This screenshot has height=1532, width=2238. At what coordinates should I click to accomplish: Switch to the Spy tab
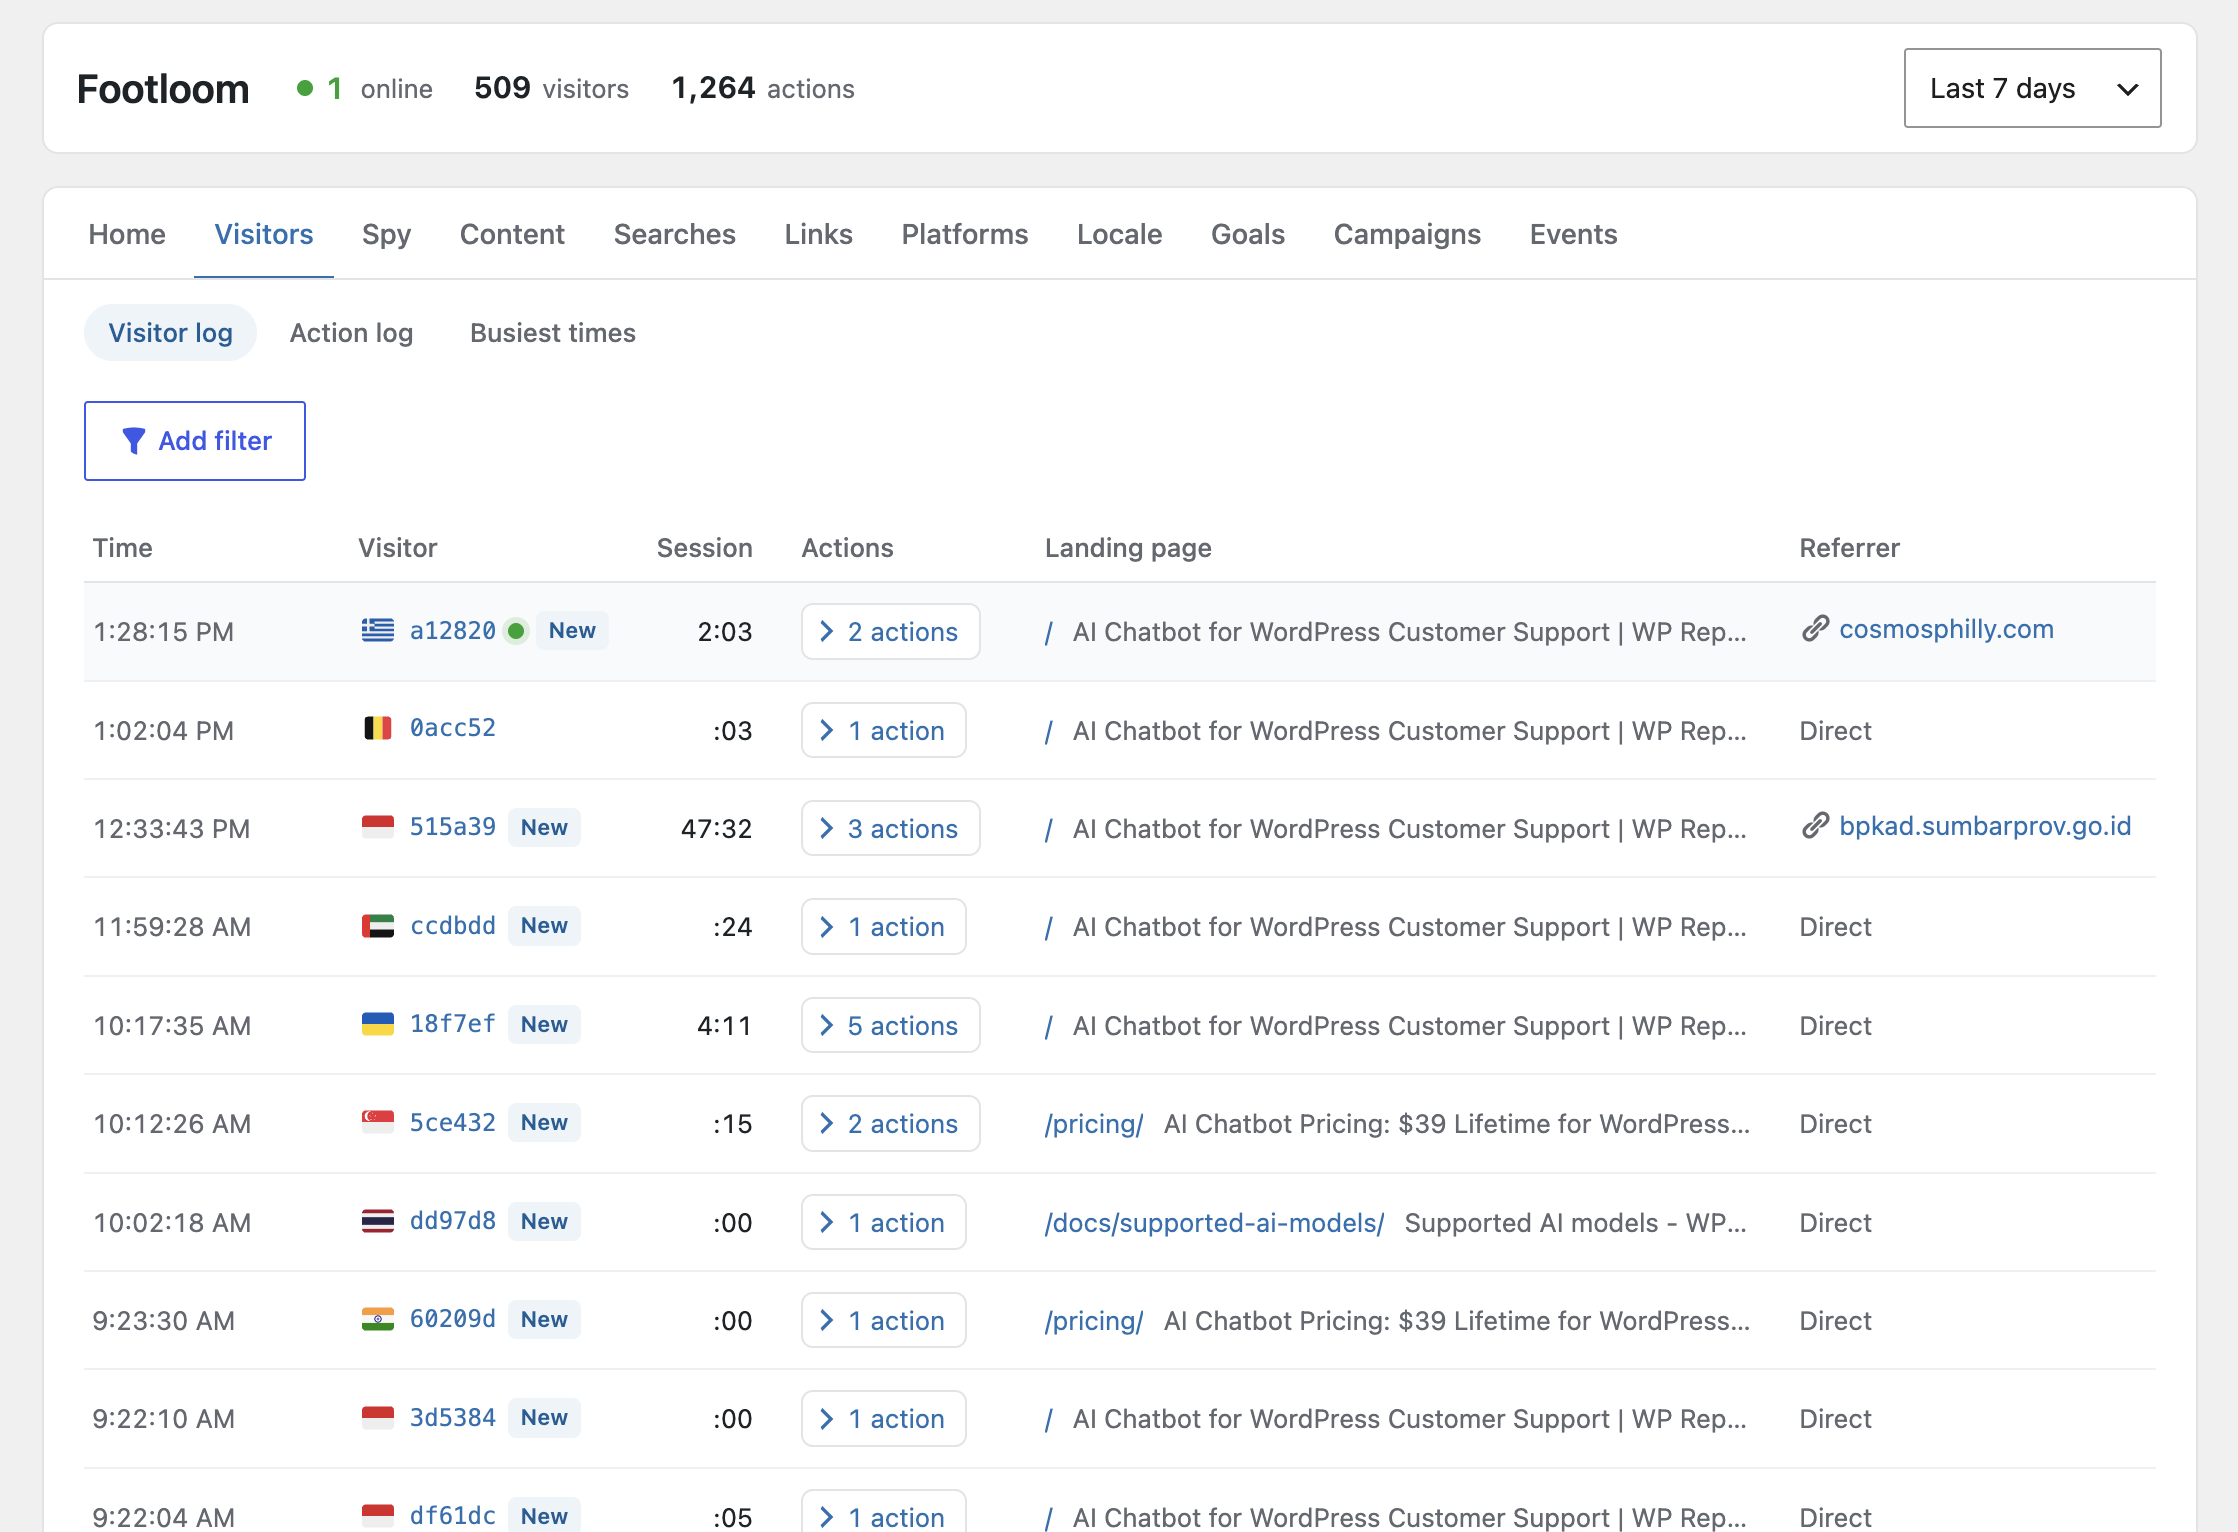point(386,234)
